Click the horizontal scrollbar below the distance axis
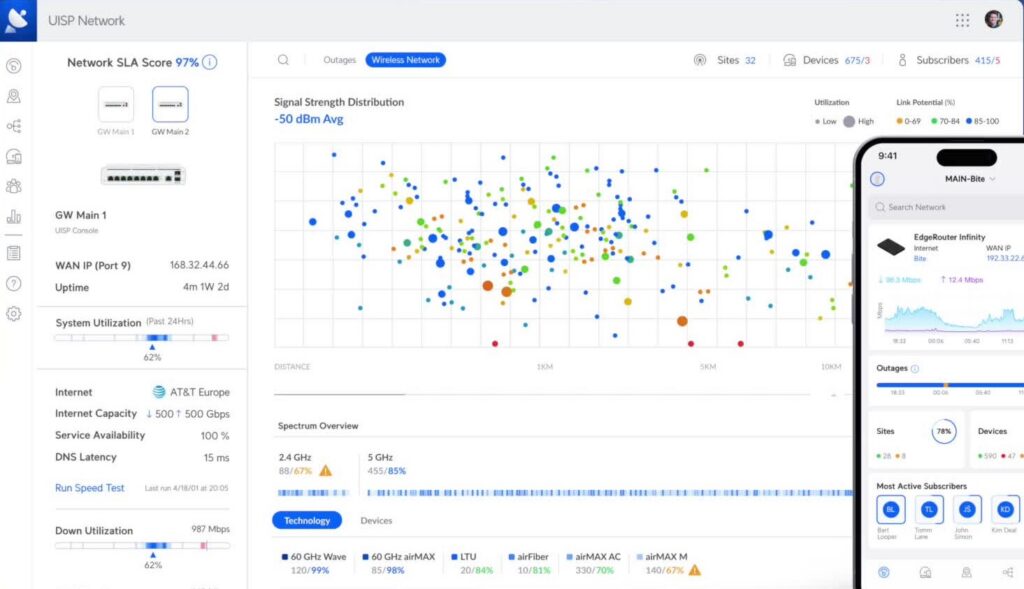 pyautogui.click(x=340, y=394)
